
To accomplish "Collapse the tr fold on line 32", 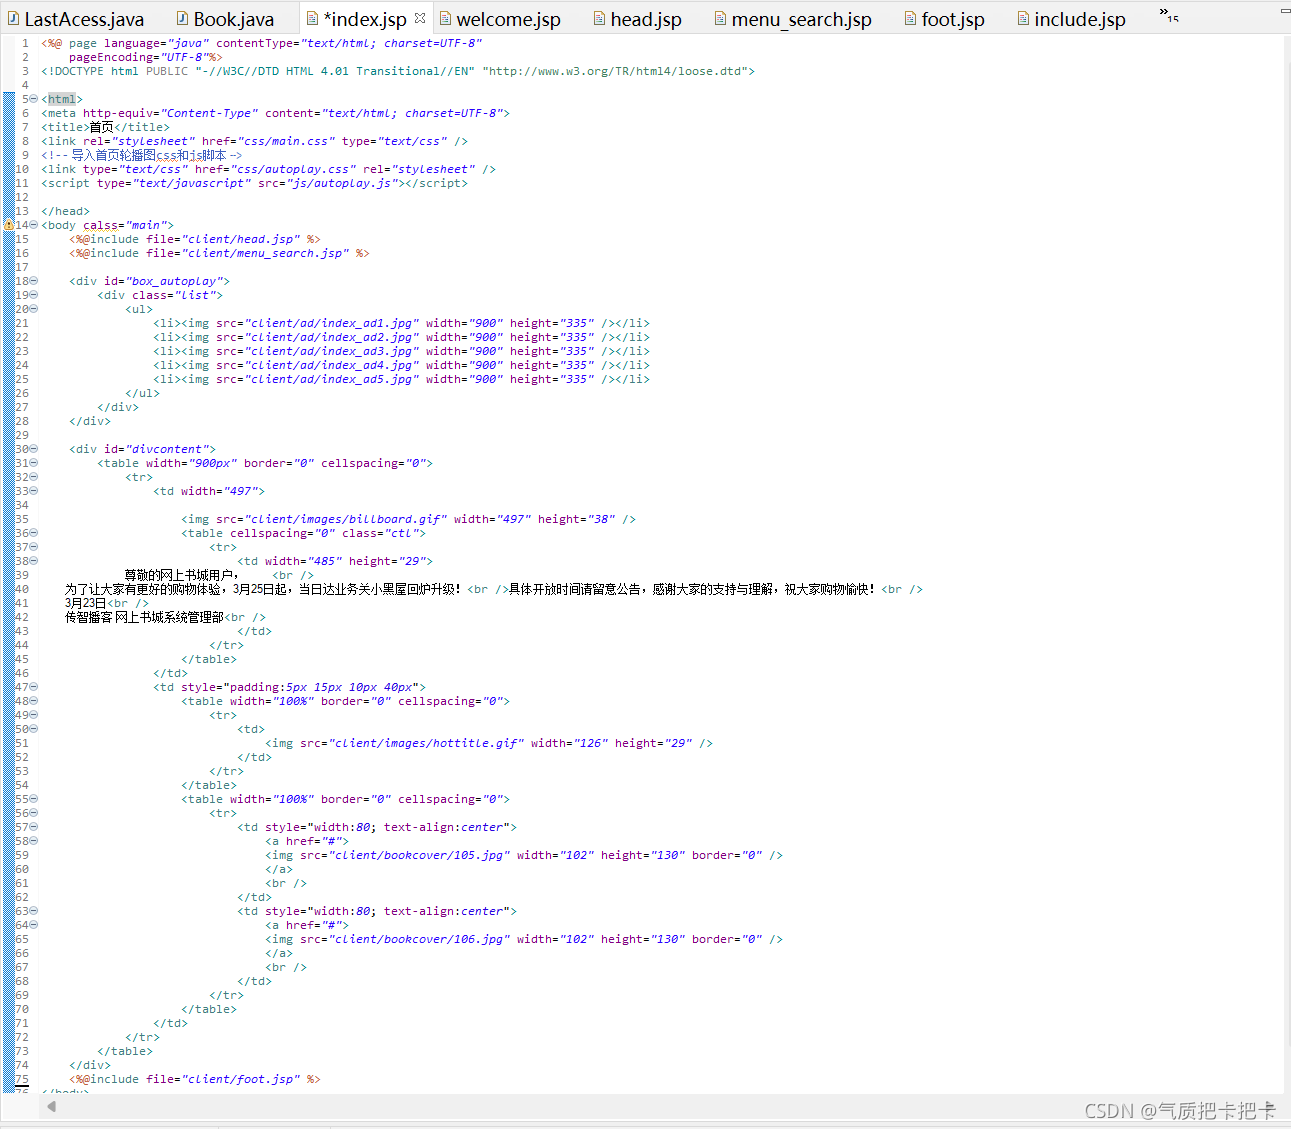I will [34, 477].
